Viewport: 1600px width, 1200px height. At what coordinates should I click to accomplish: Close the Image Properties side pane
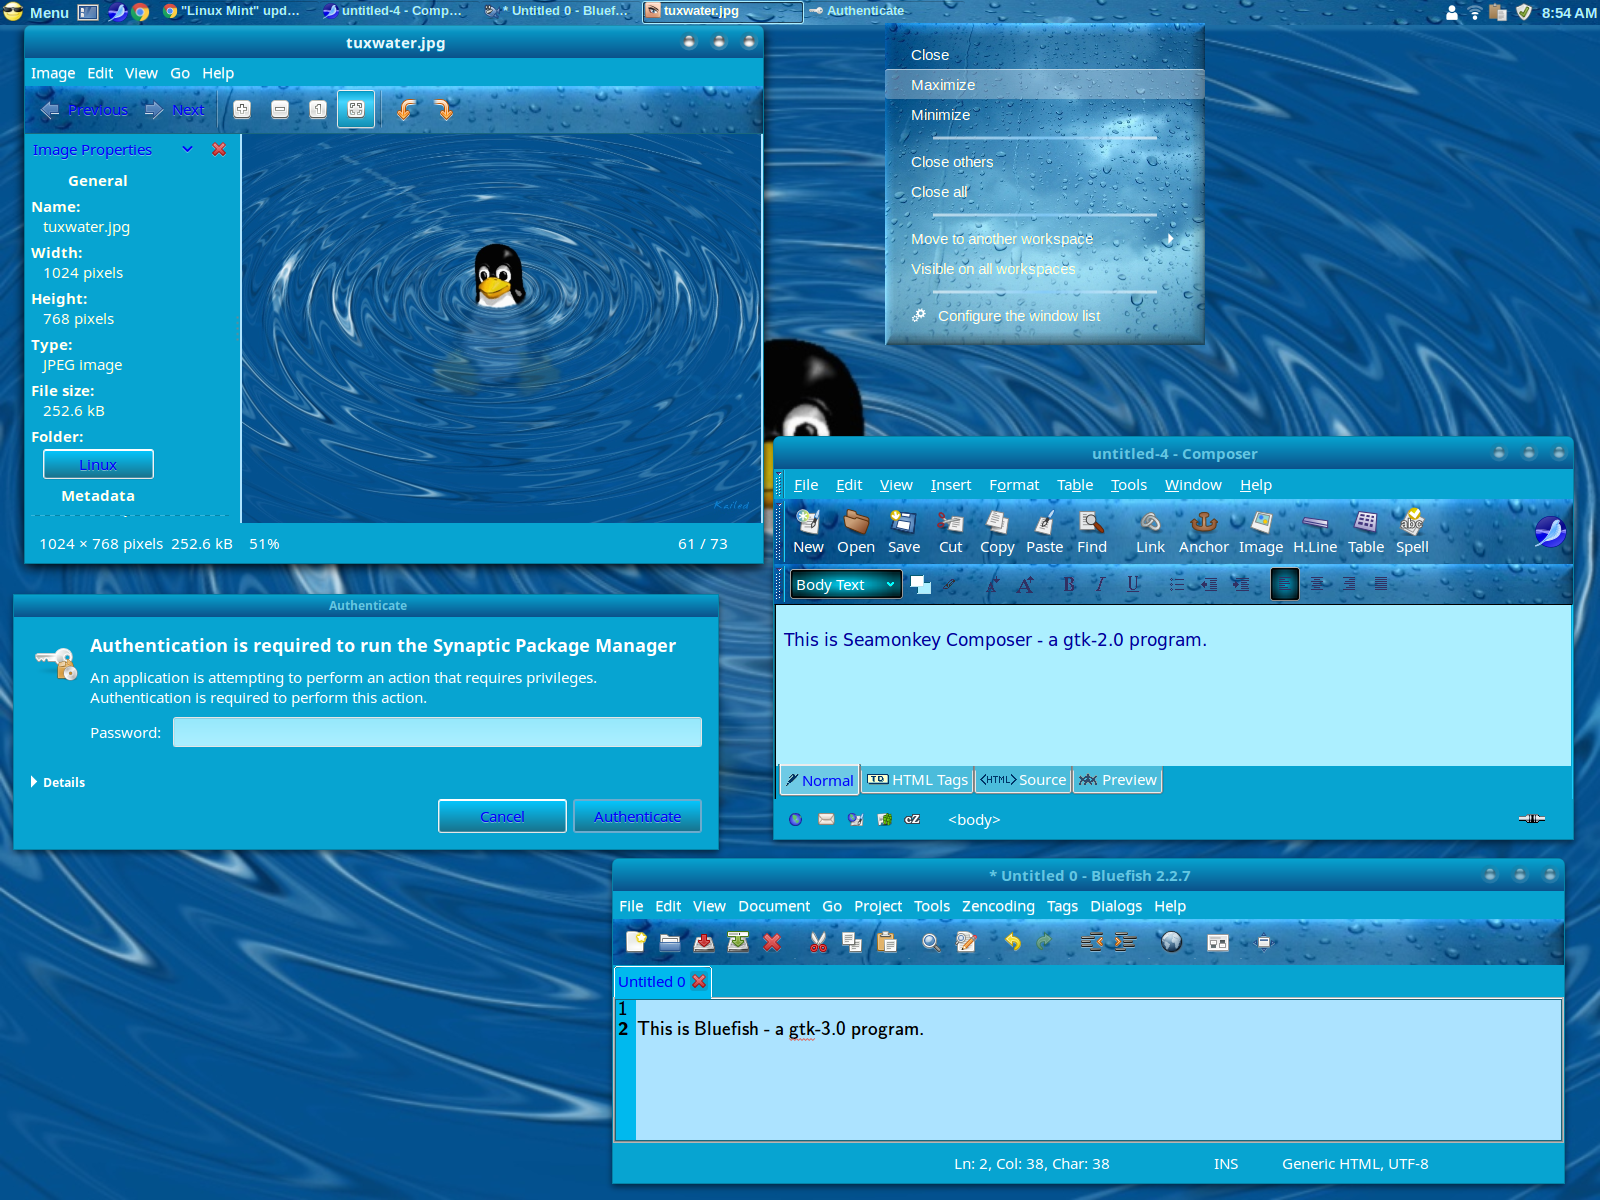pyautogui.click(x=219, y=150)
